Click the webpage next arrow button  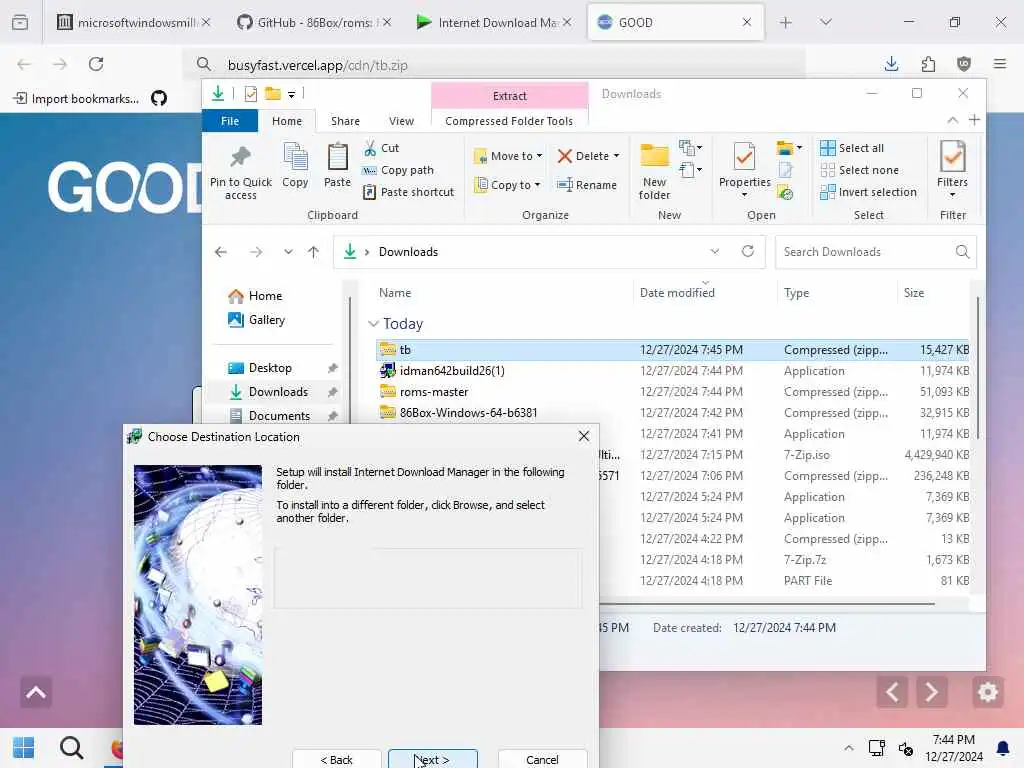coord(931,691)
